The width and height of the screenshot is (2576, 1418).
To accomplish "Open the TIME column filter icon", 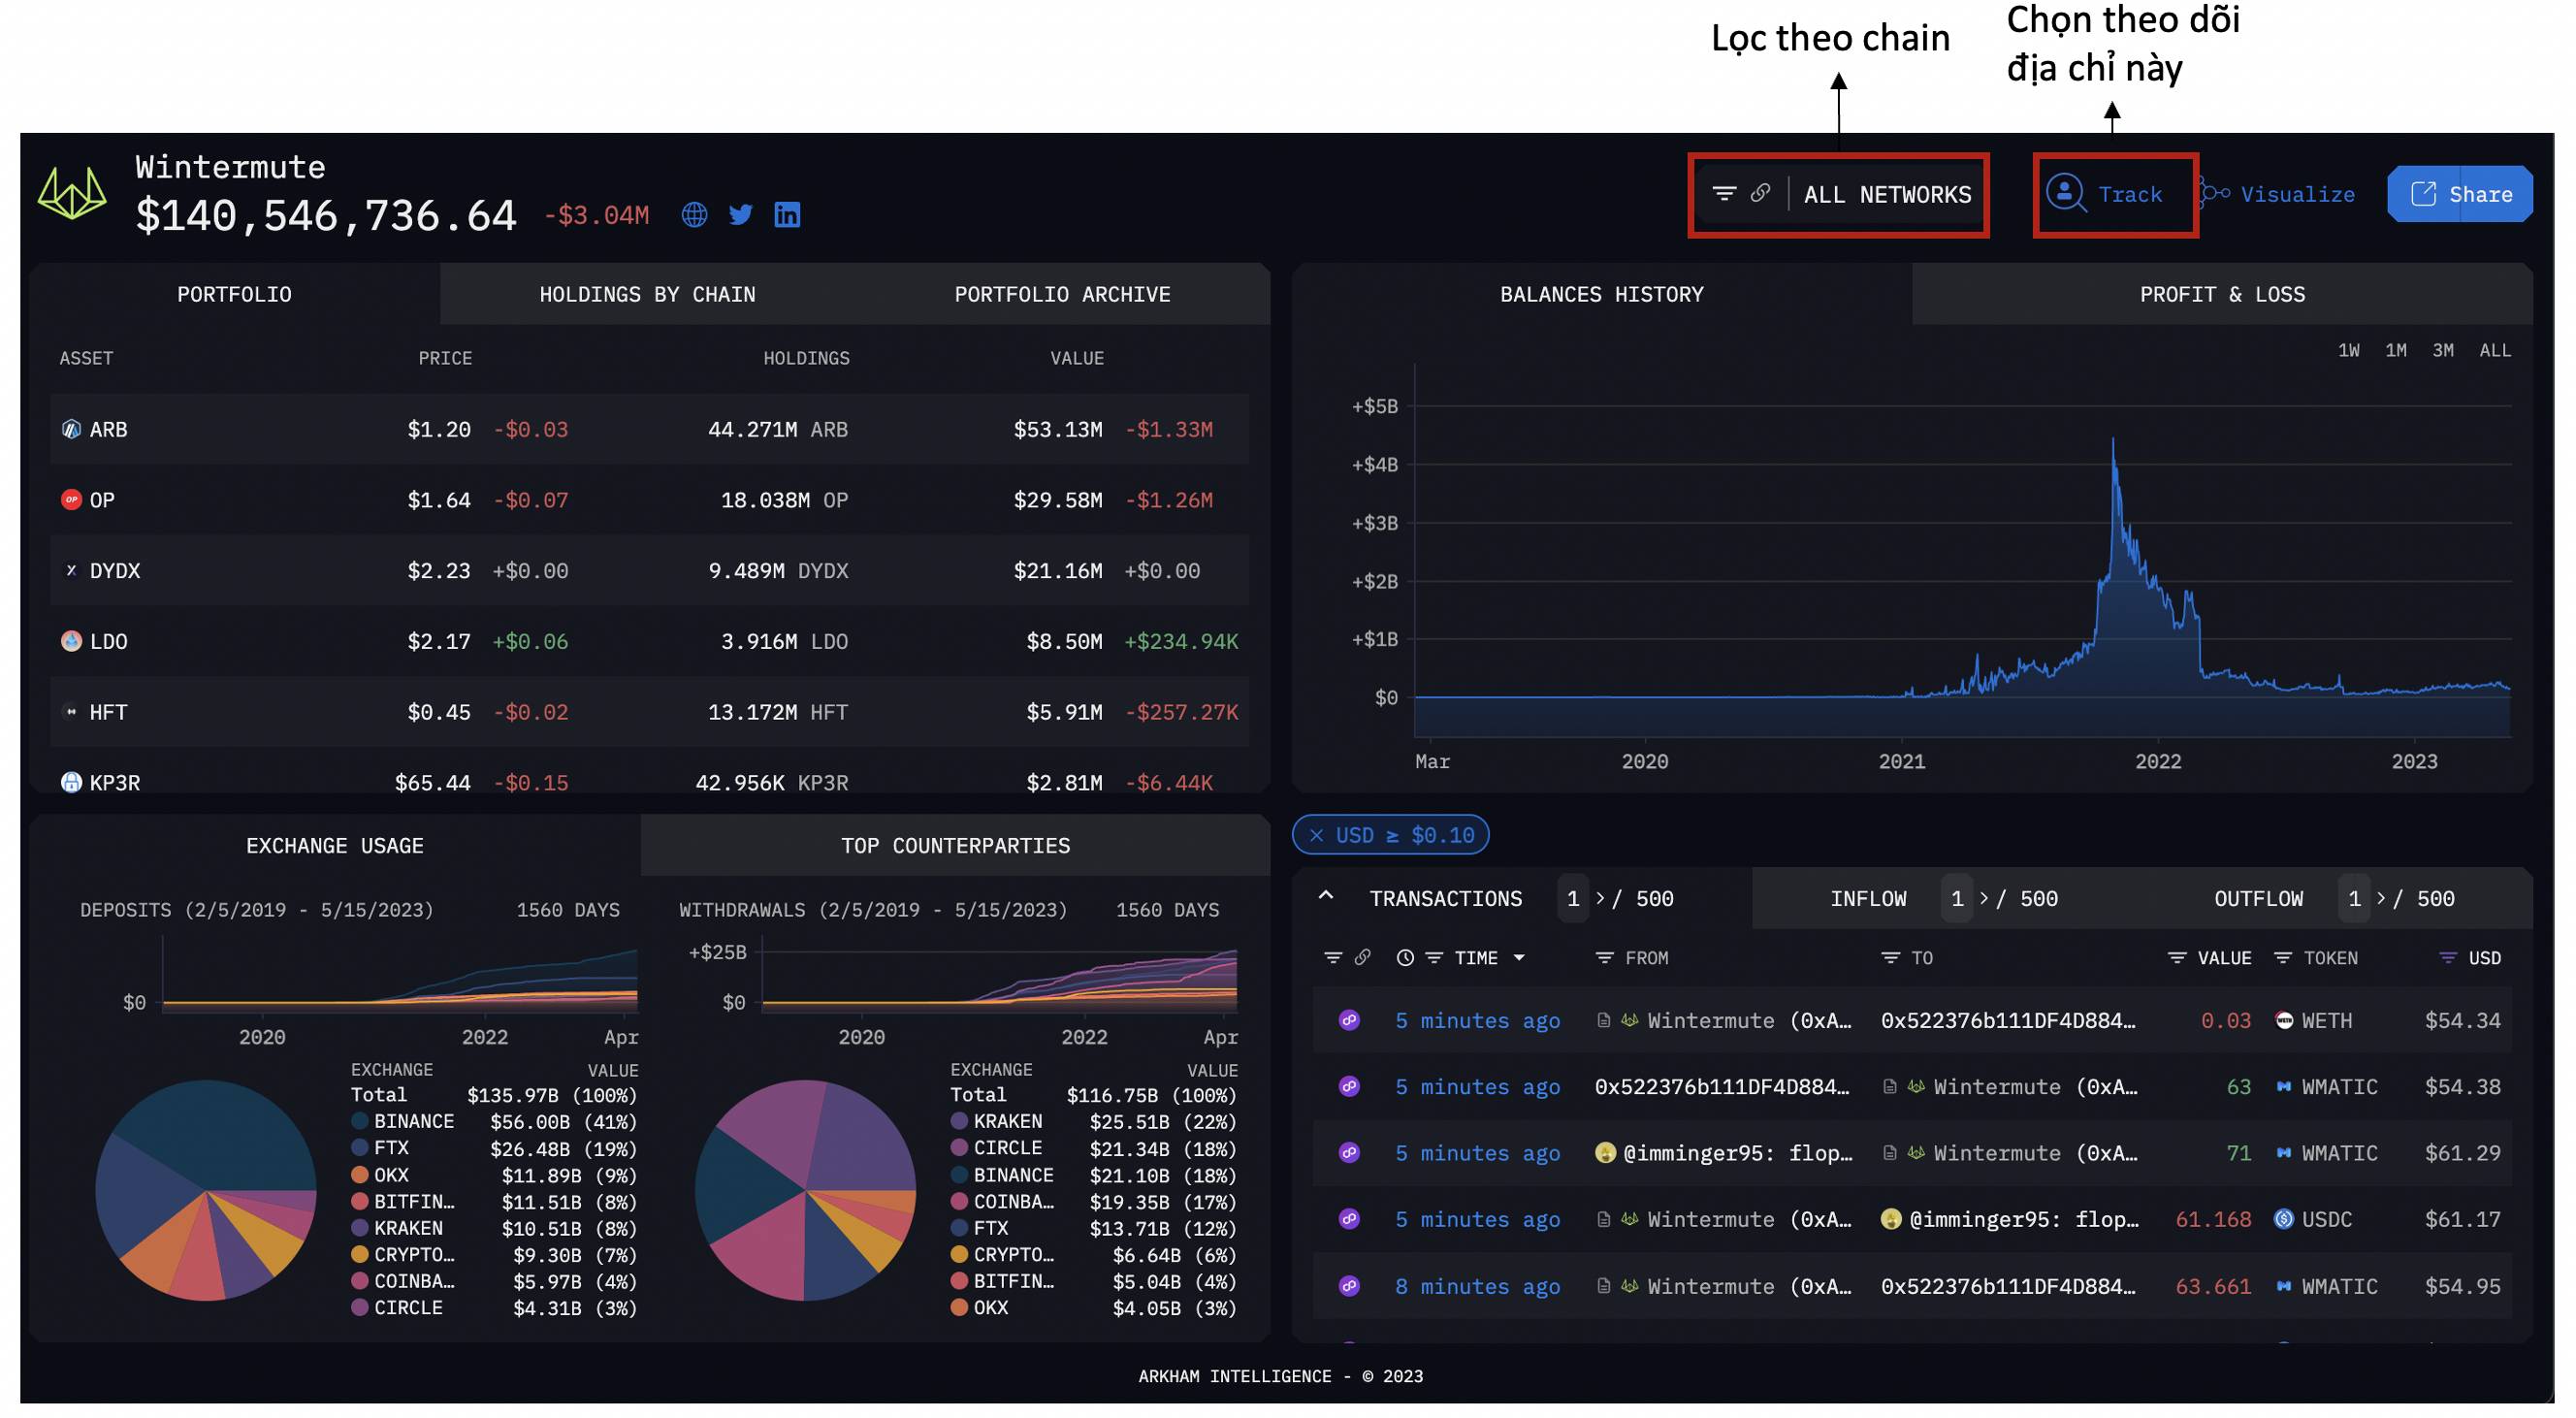I will (1434, 958).
